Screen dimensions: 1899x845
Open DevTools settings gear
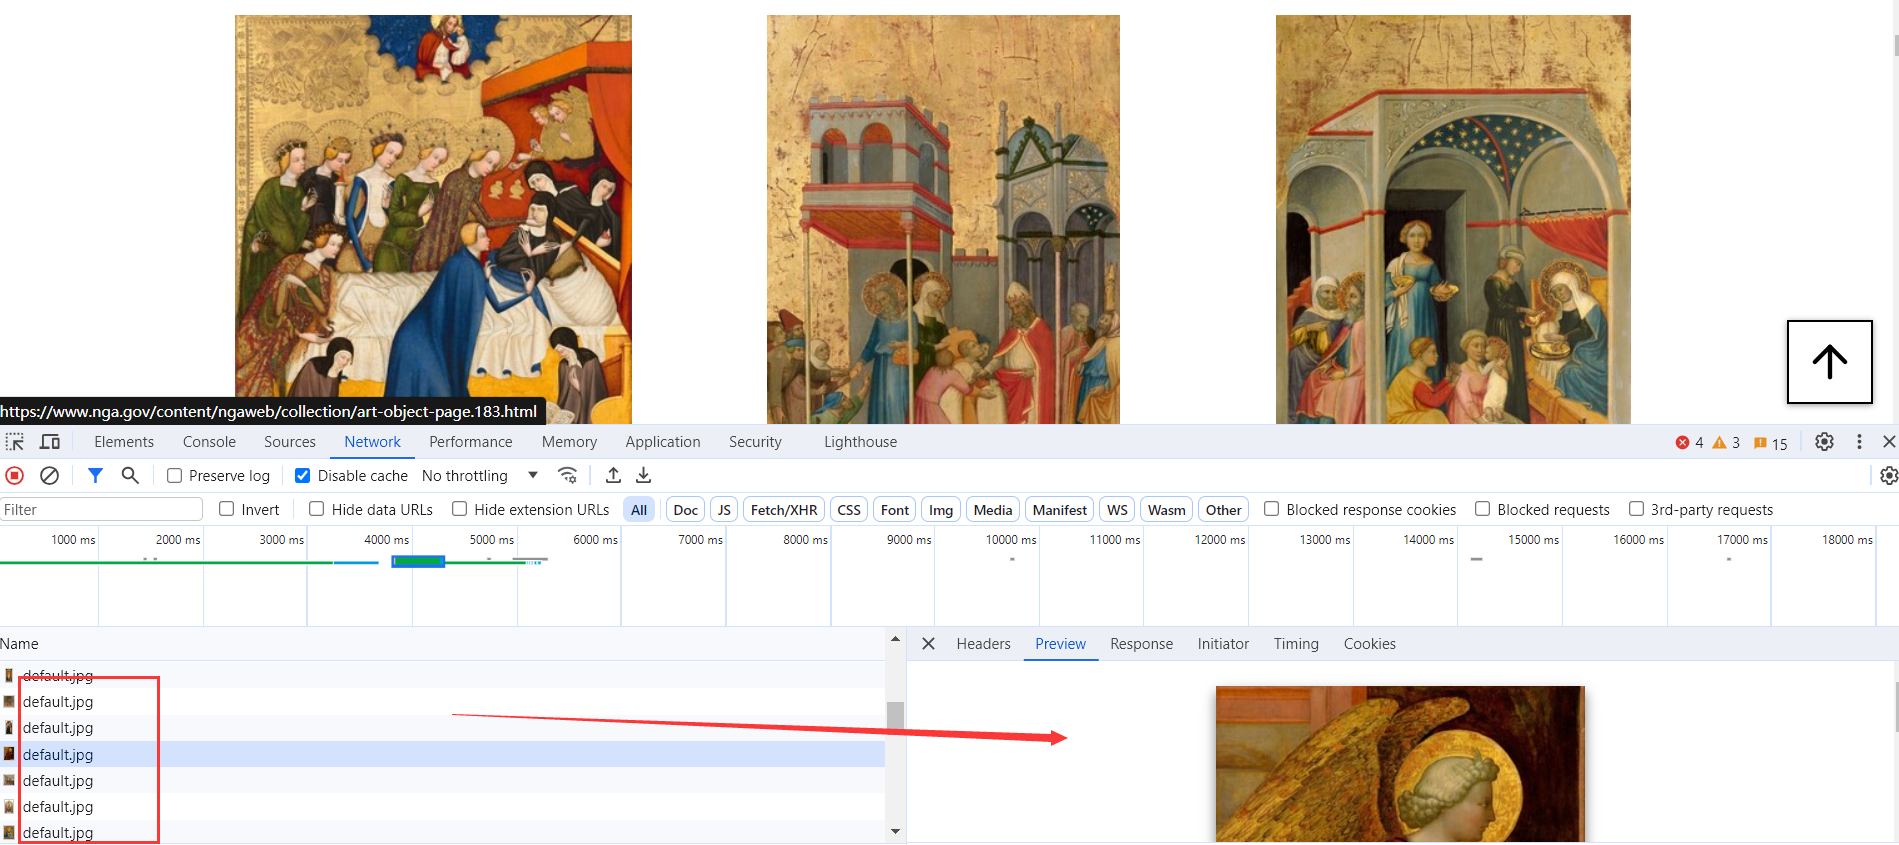coord(1825,442)
